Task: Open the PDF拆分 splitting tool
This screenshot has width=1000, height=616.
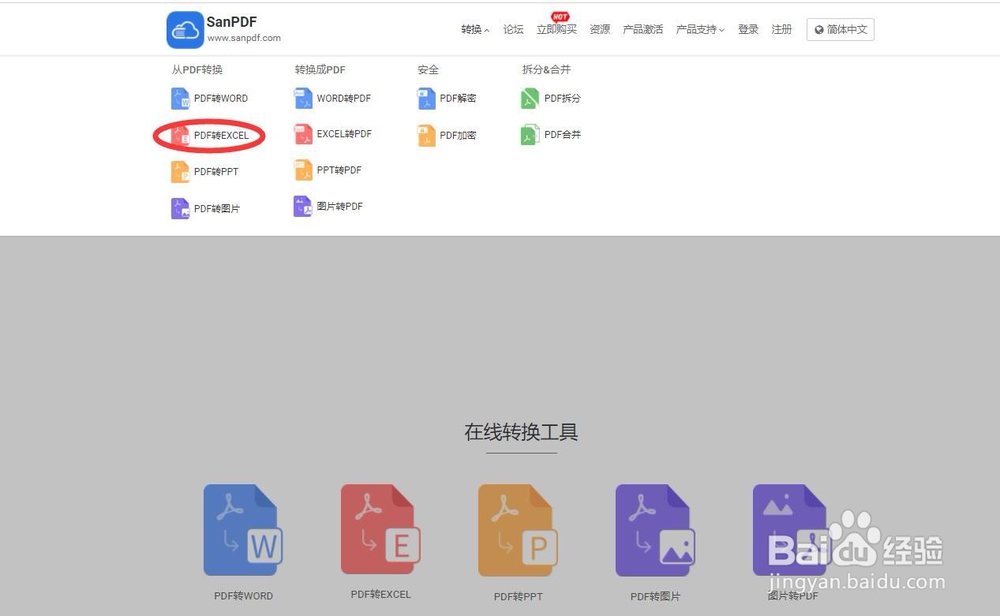Action: pos(563,98)
